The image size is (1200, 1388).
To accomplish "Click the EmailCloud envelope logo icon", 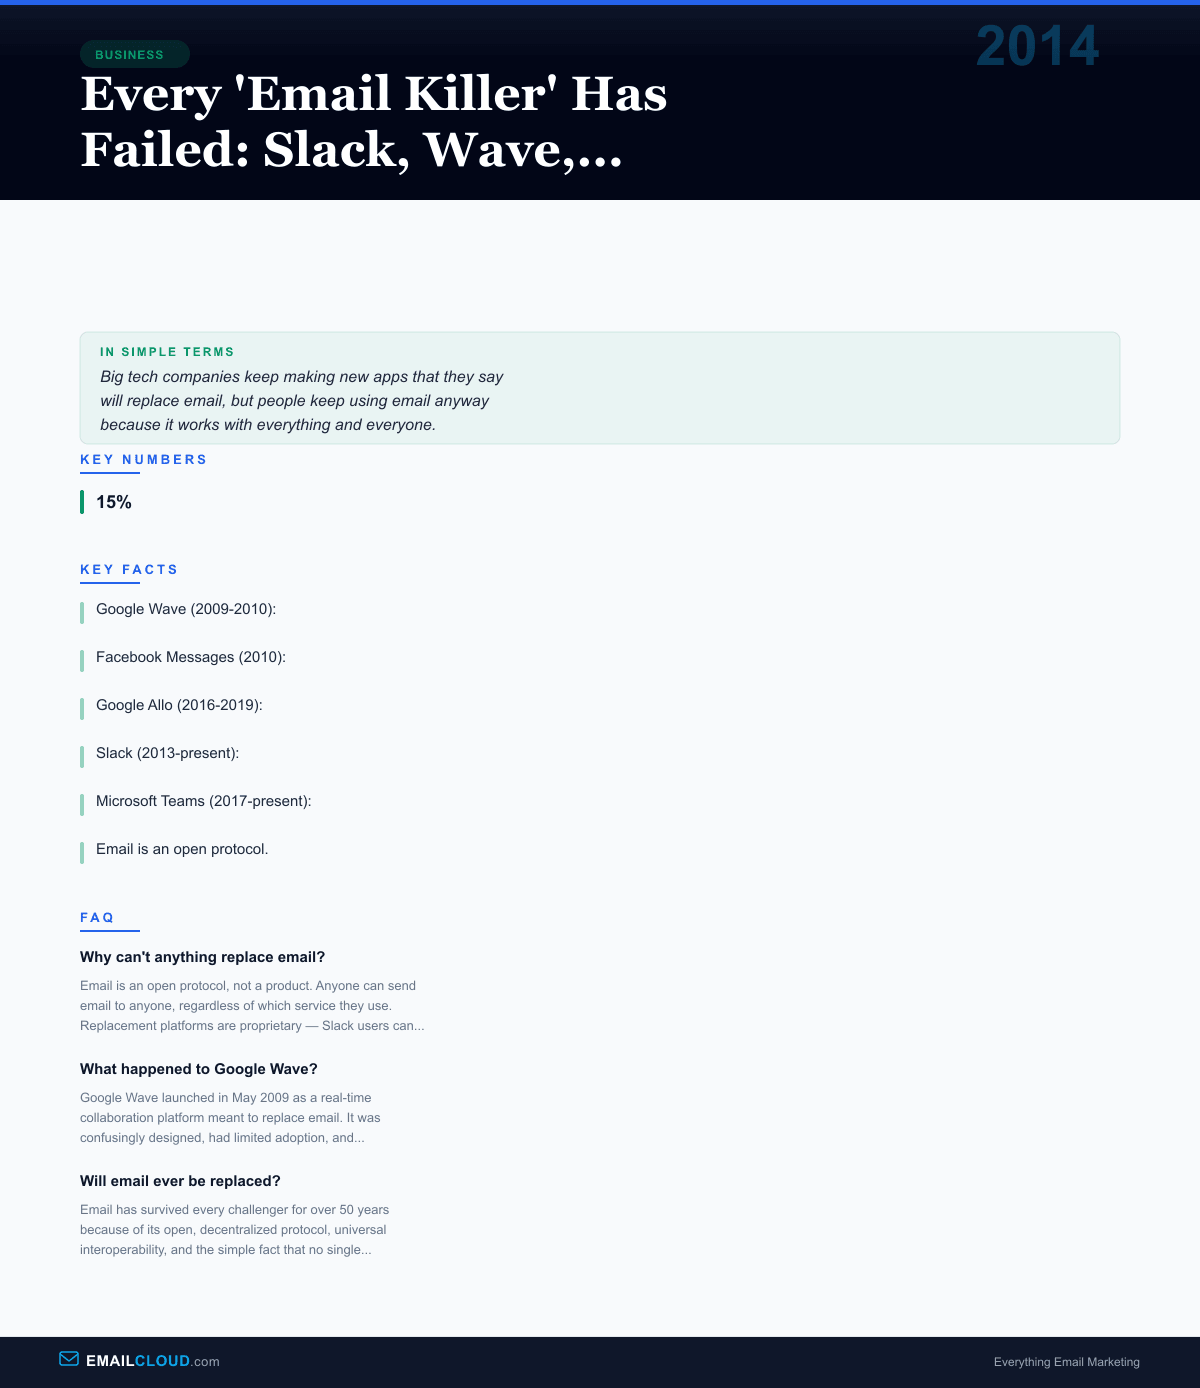I will click(69, 1359).
